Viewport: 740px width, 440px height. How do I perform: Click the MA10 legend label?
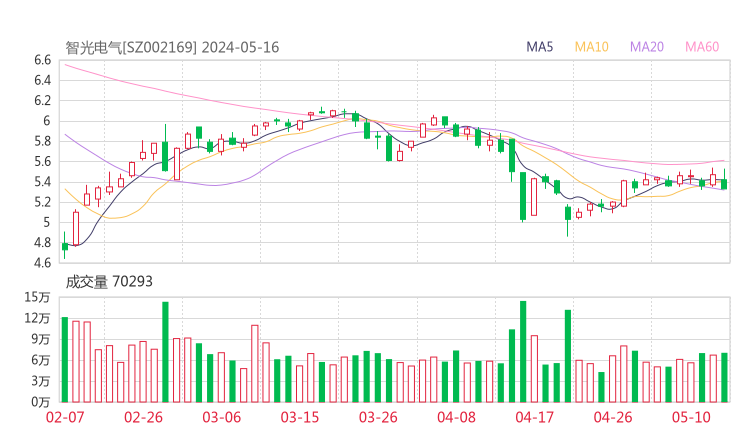point(591,47)
